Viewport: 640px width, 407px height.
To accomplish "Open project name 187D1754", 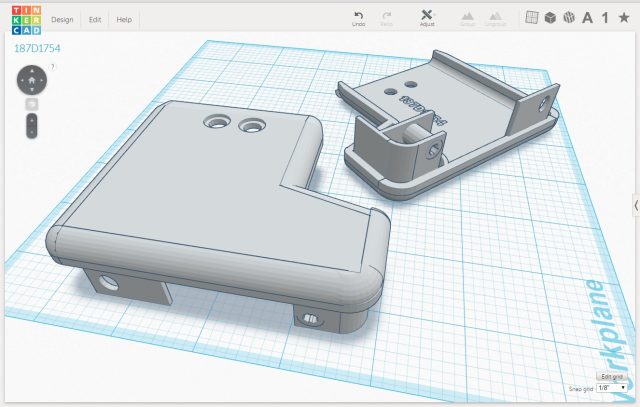I will point(37,48).
